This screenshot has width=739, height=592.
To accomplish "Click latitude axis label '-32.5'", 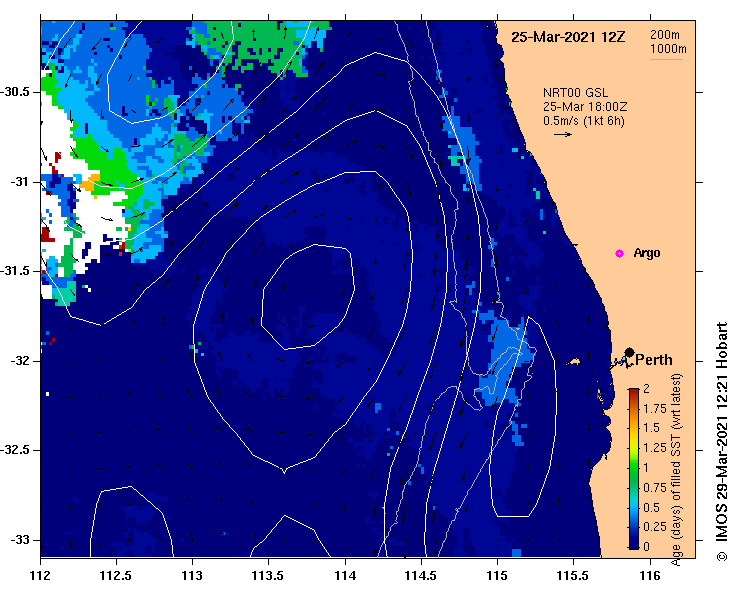I will tap(15, 450).
